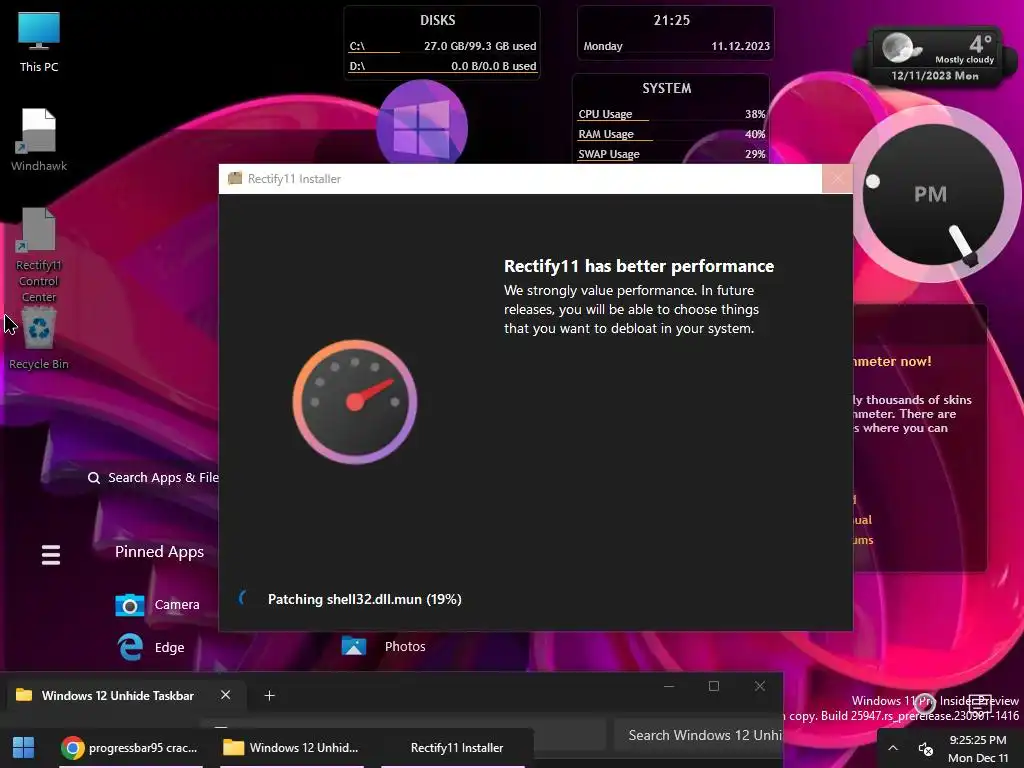Click the Search Apps & Files box
Image resolution: width=1024 pixels, height=768 pixels.
153,477
